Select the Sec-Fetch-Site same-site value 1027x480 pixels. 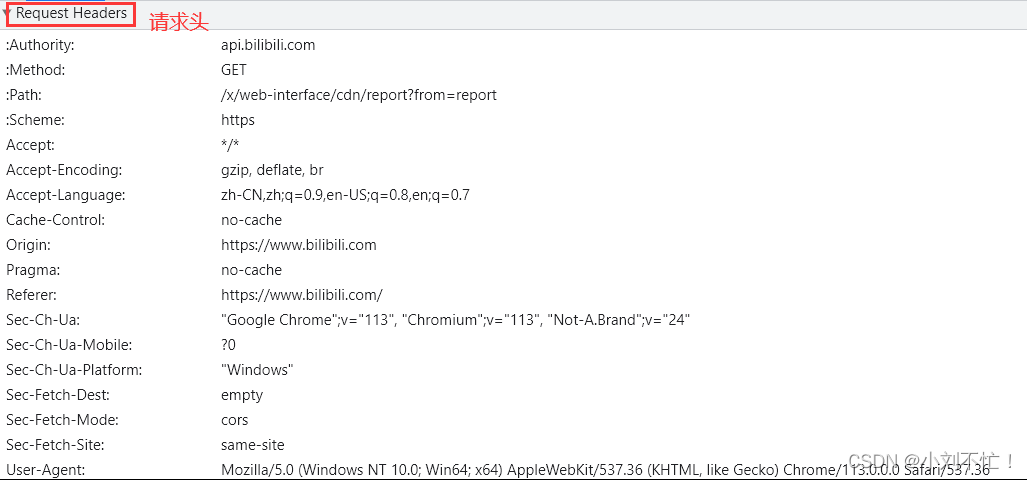click(x=253, y=445)
